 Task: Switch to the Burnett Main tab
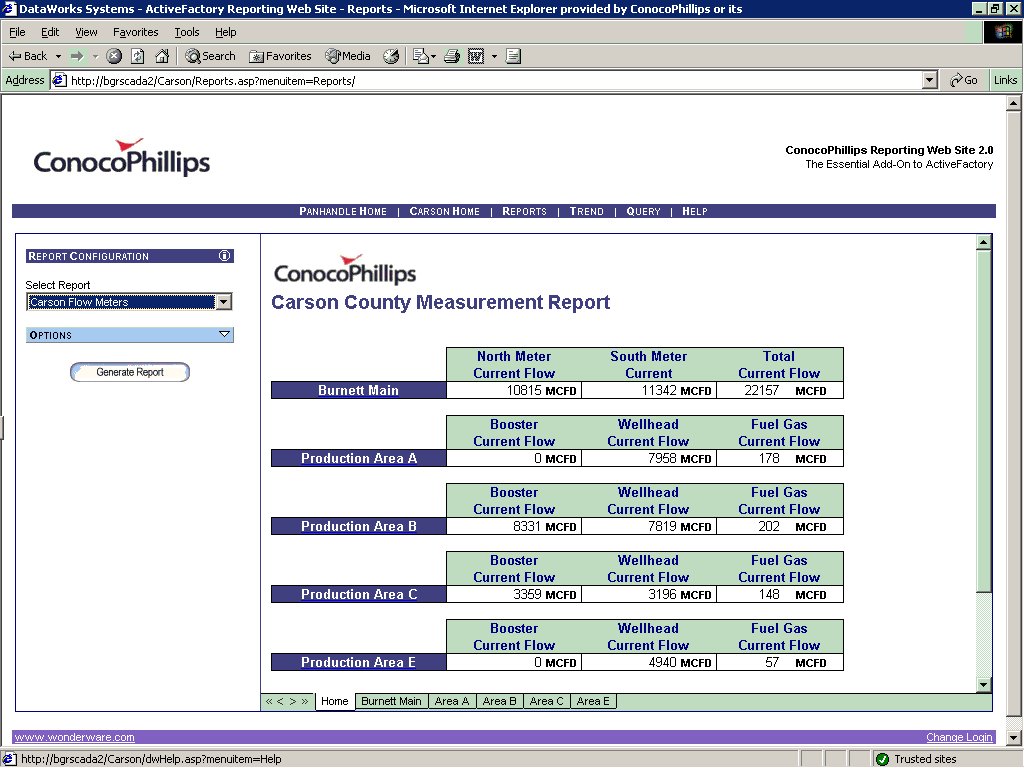pos(391,701)
